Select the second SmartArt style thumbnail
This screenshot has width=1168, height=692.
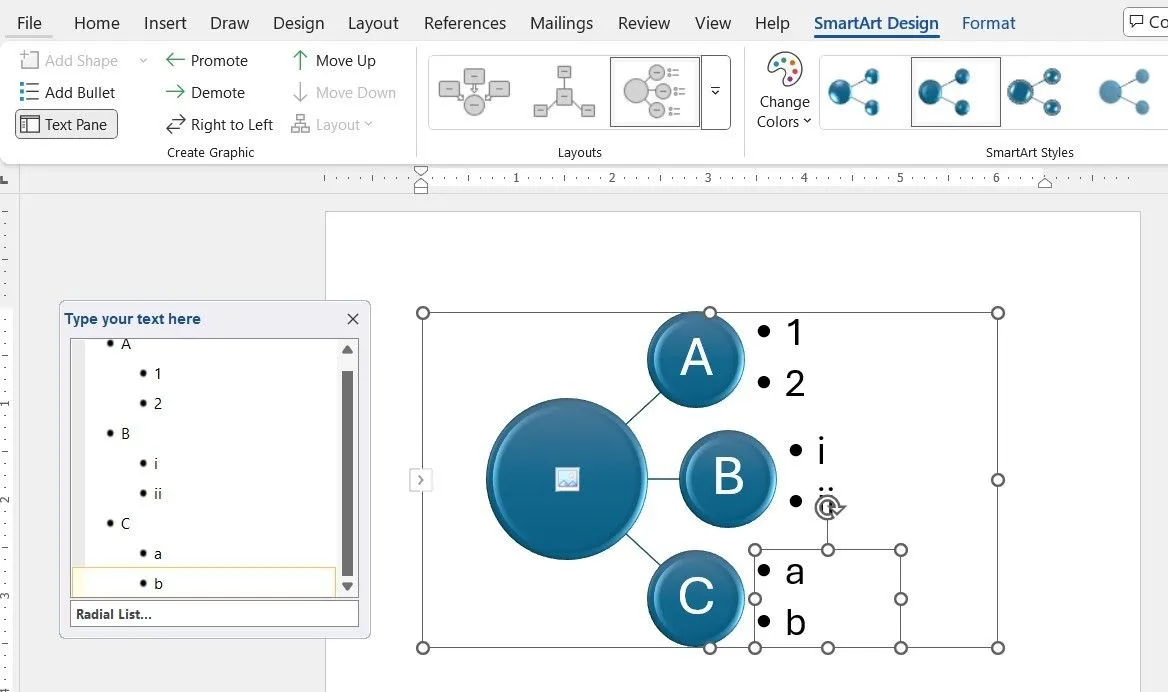point(955,91)
